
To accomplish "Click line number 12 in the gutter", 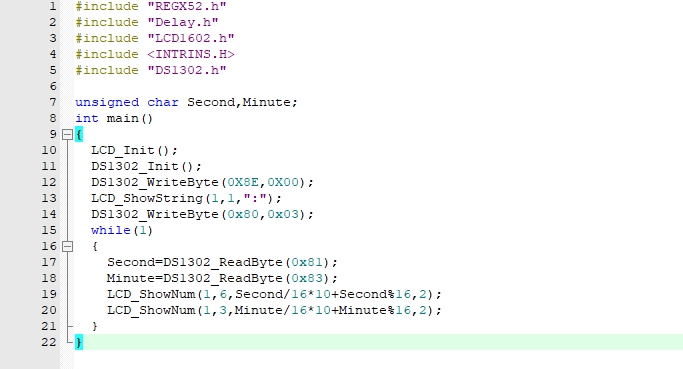I will [49, 182].
